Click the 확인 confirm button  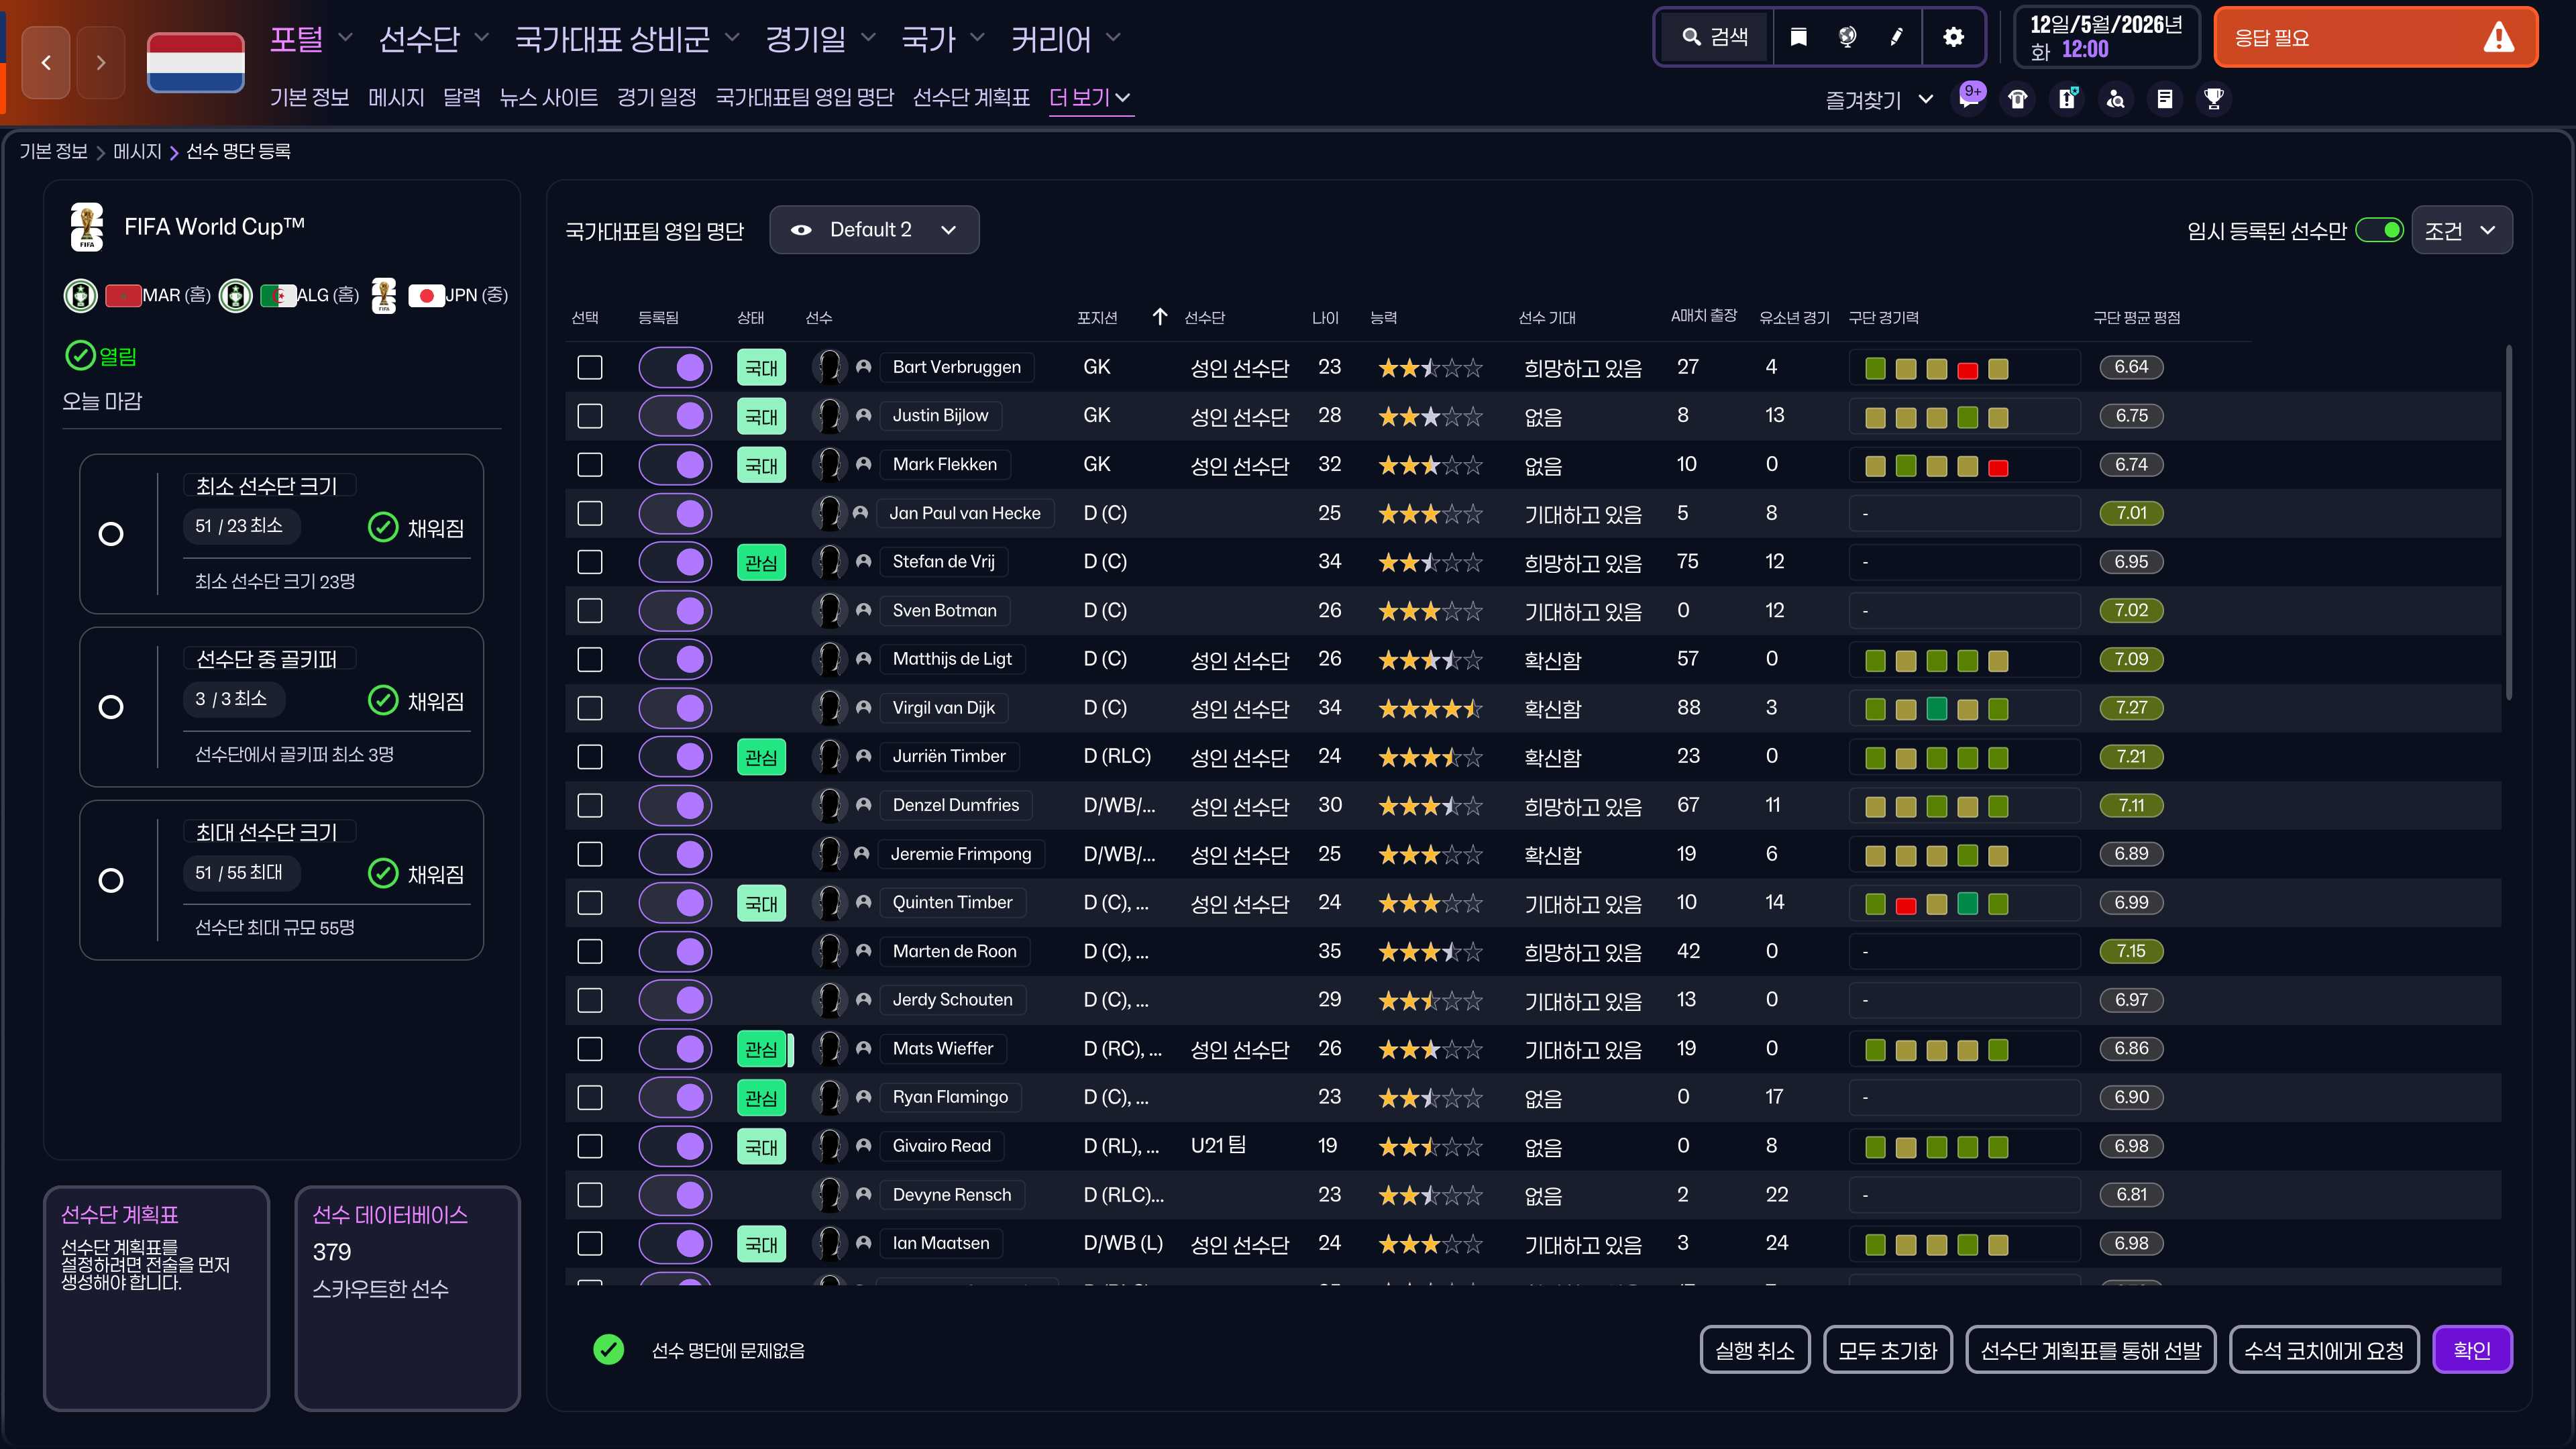coord(2472,1350)
